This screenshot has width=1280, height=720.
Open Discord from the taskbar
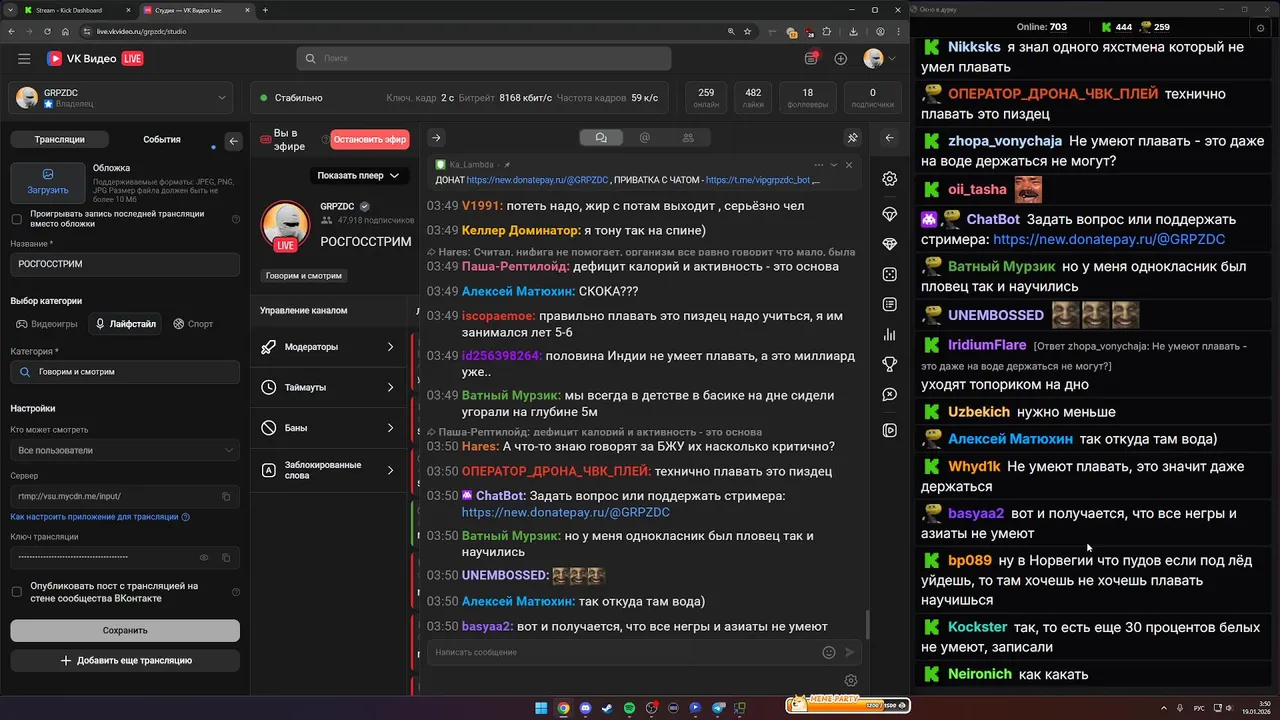[585, 708]
